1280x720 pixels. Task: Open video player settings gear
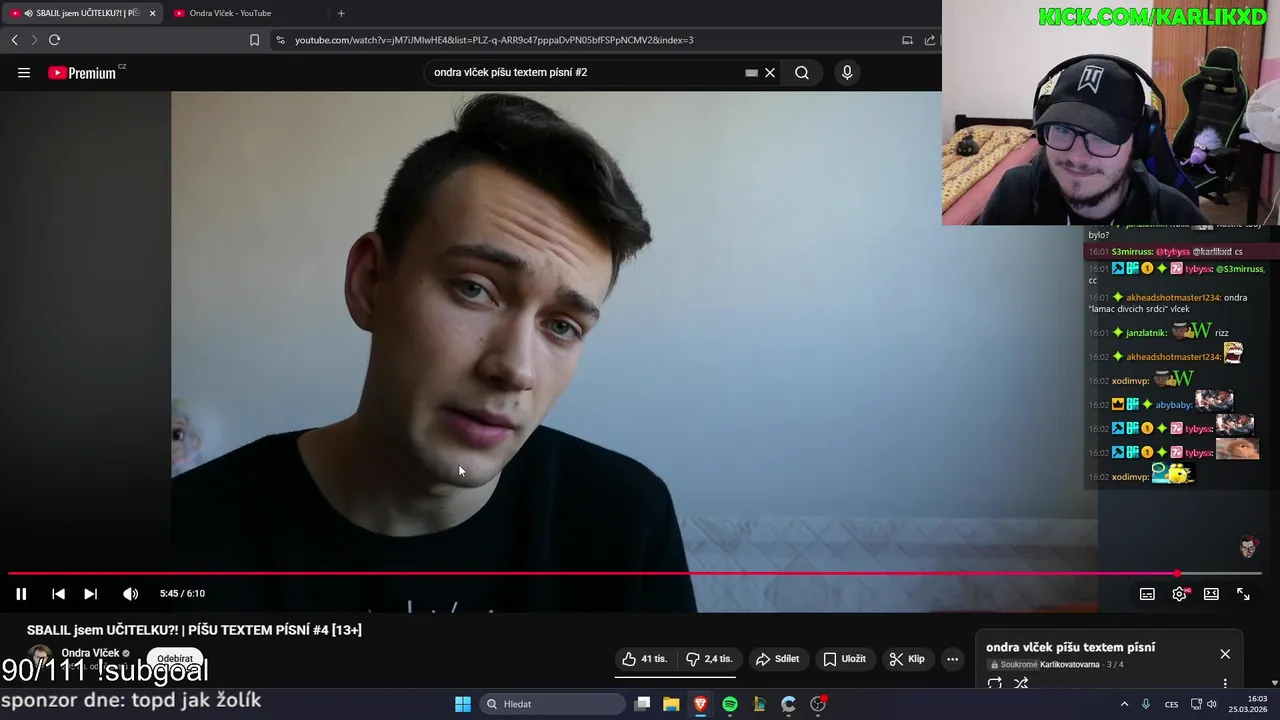(1180, 594)
